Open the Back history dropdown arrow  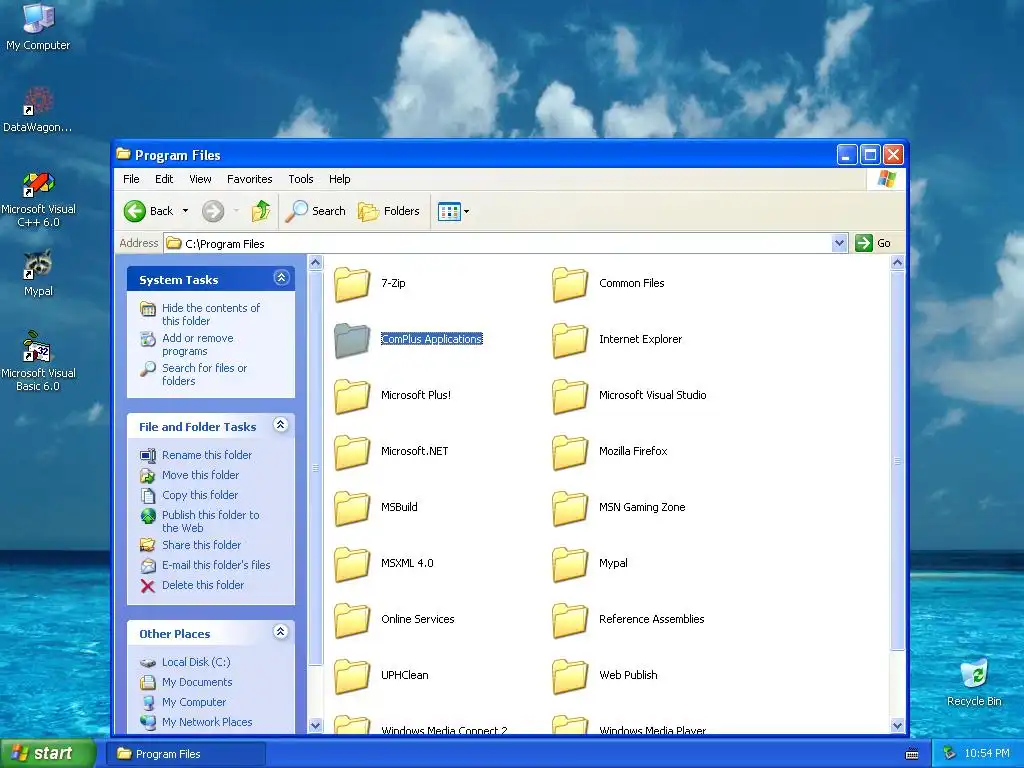[x=185, y=211]
